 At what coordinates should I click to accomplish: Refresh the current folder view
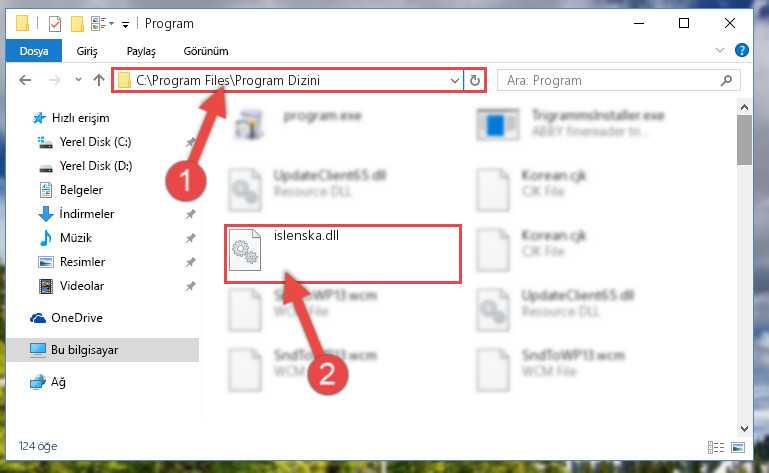474,80
